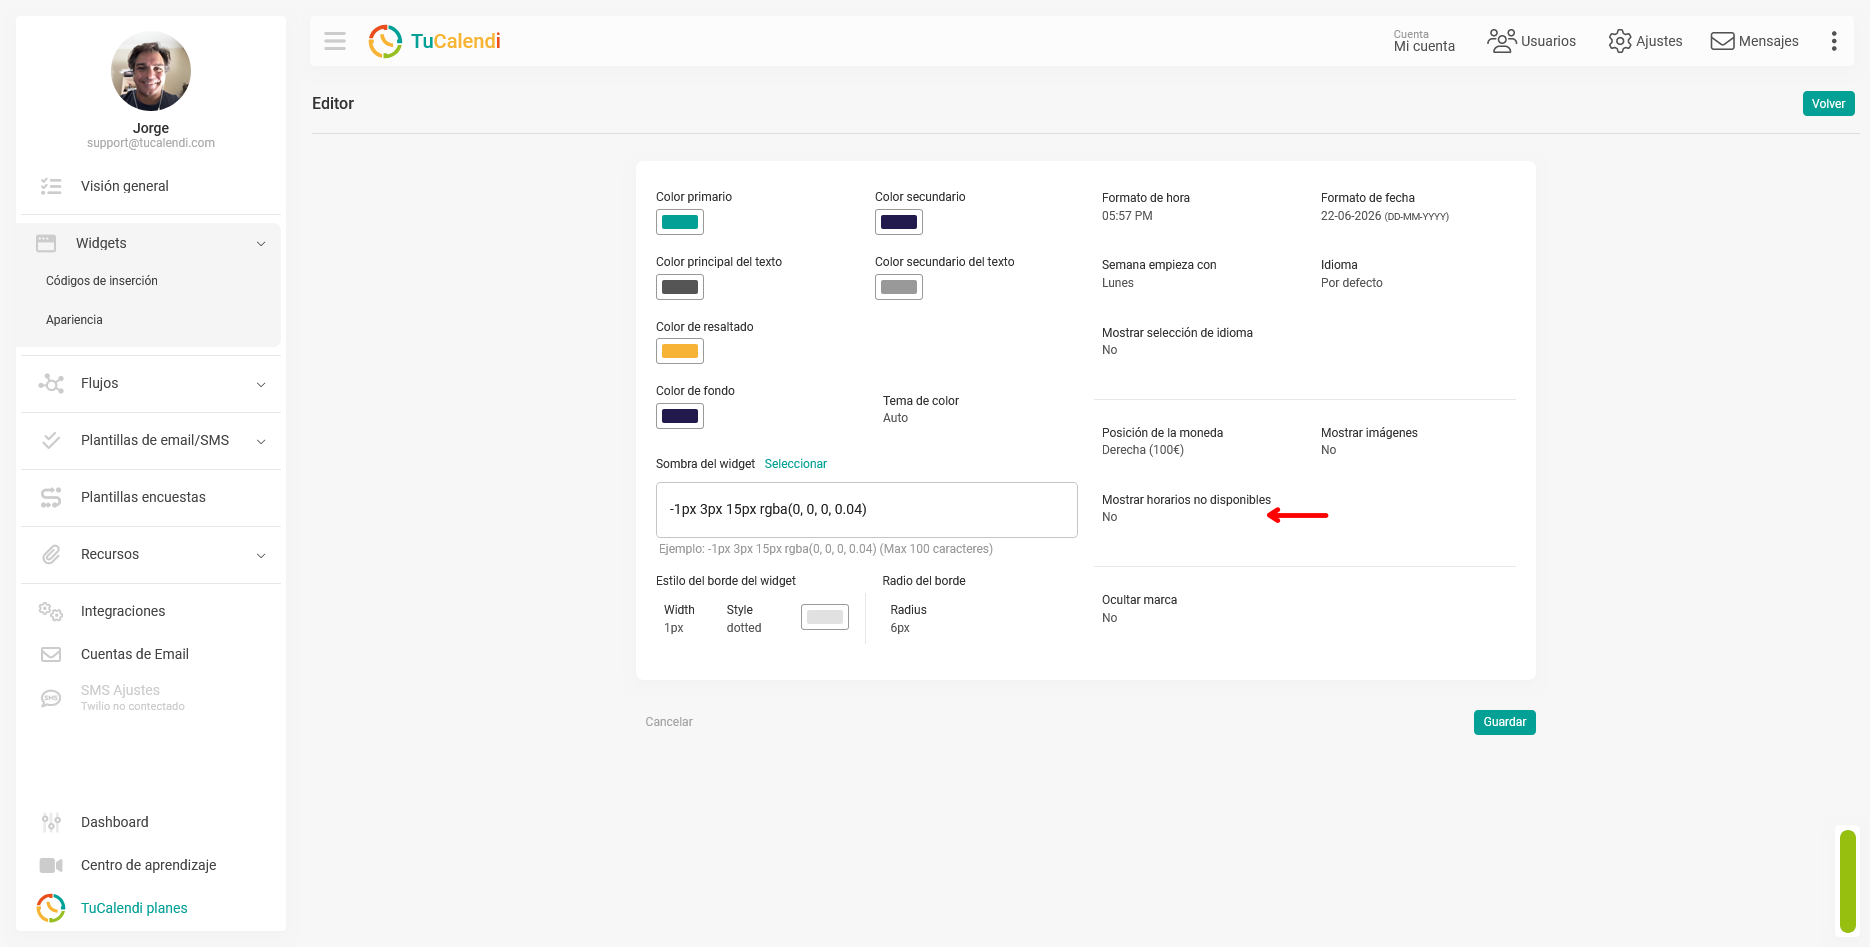Pick the Color de fondo swatch
1870x947 pixels.
click(680, 416)
